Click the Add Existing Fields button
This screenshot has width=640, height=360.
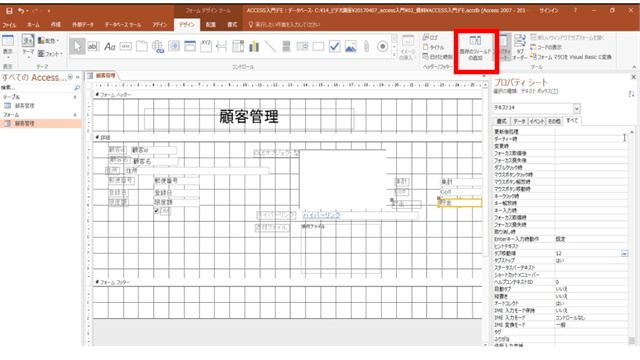click(x=475, y=48)
